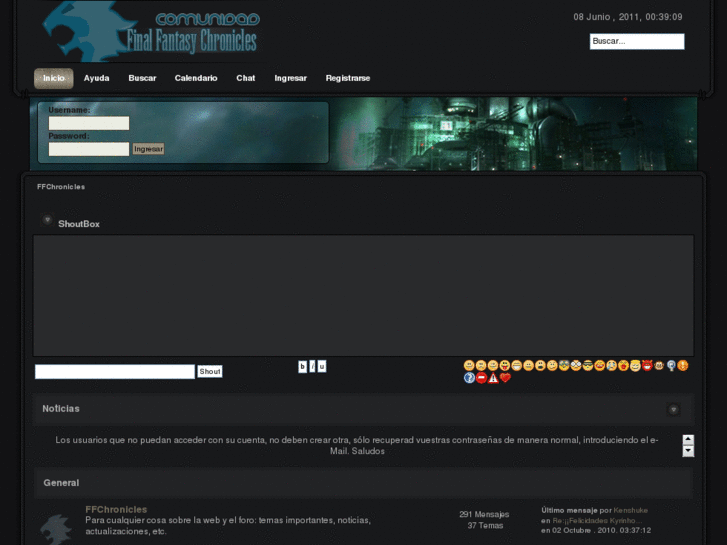Open Ingresar in the navigation bar
This screenshot has height=545, width=727.
tap(291, 78)
